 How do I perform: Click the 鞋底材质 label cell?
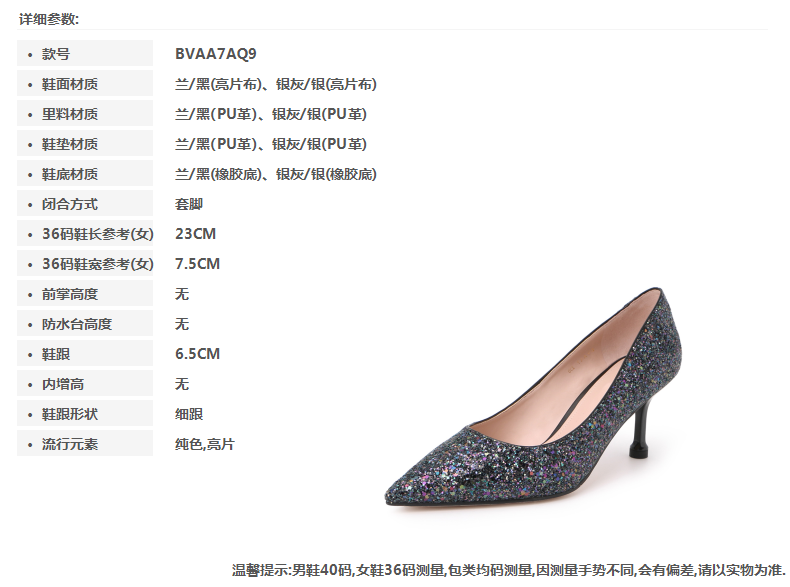click(x=85, y=174)
